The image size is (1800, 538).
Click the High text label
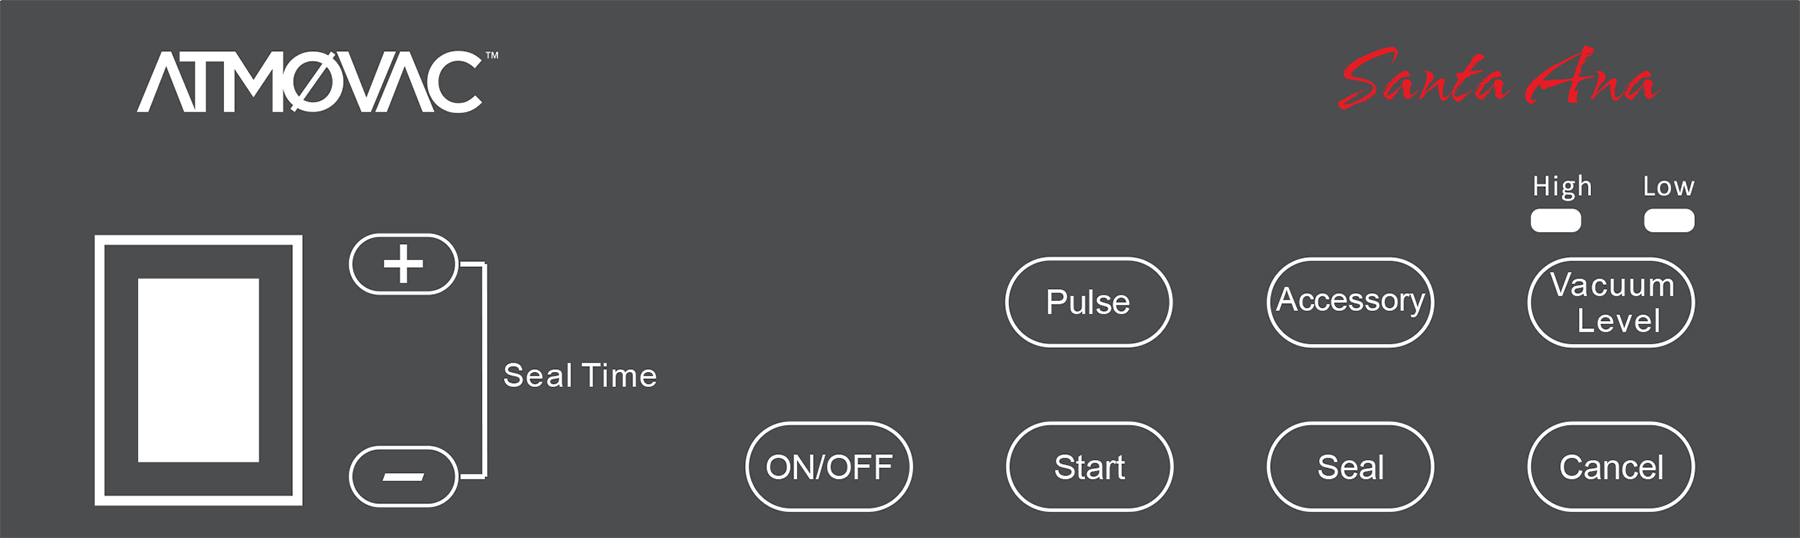click(x=1561, y=187)
